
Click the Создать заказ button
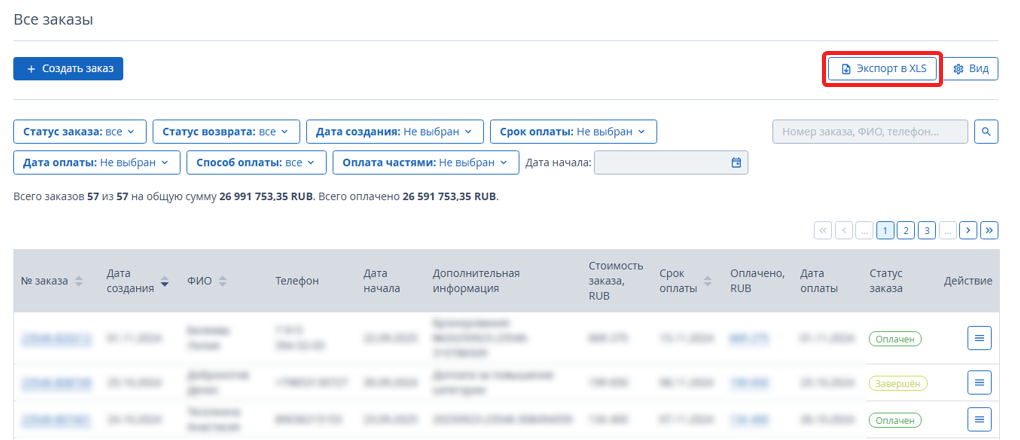68,68
